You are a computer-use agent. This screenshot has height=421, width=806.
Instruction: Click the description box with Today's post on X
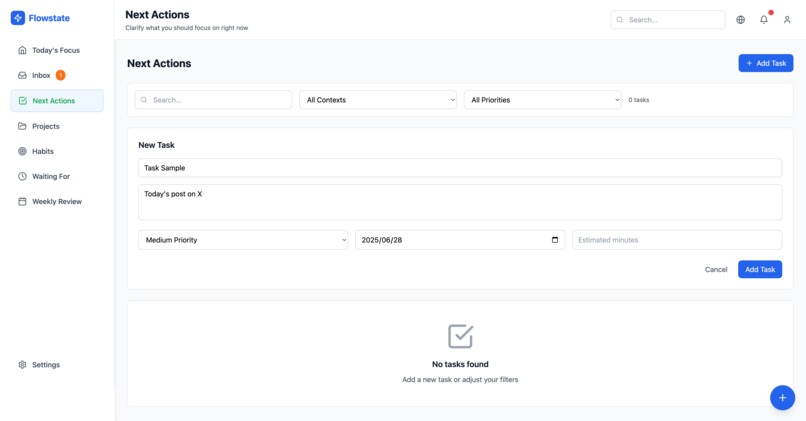point(460,202)
